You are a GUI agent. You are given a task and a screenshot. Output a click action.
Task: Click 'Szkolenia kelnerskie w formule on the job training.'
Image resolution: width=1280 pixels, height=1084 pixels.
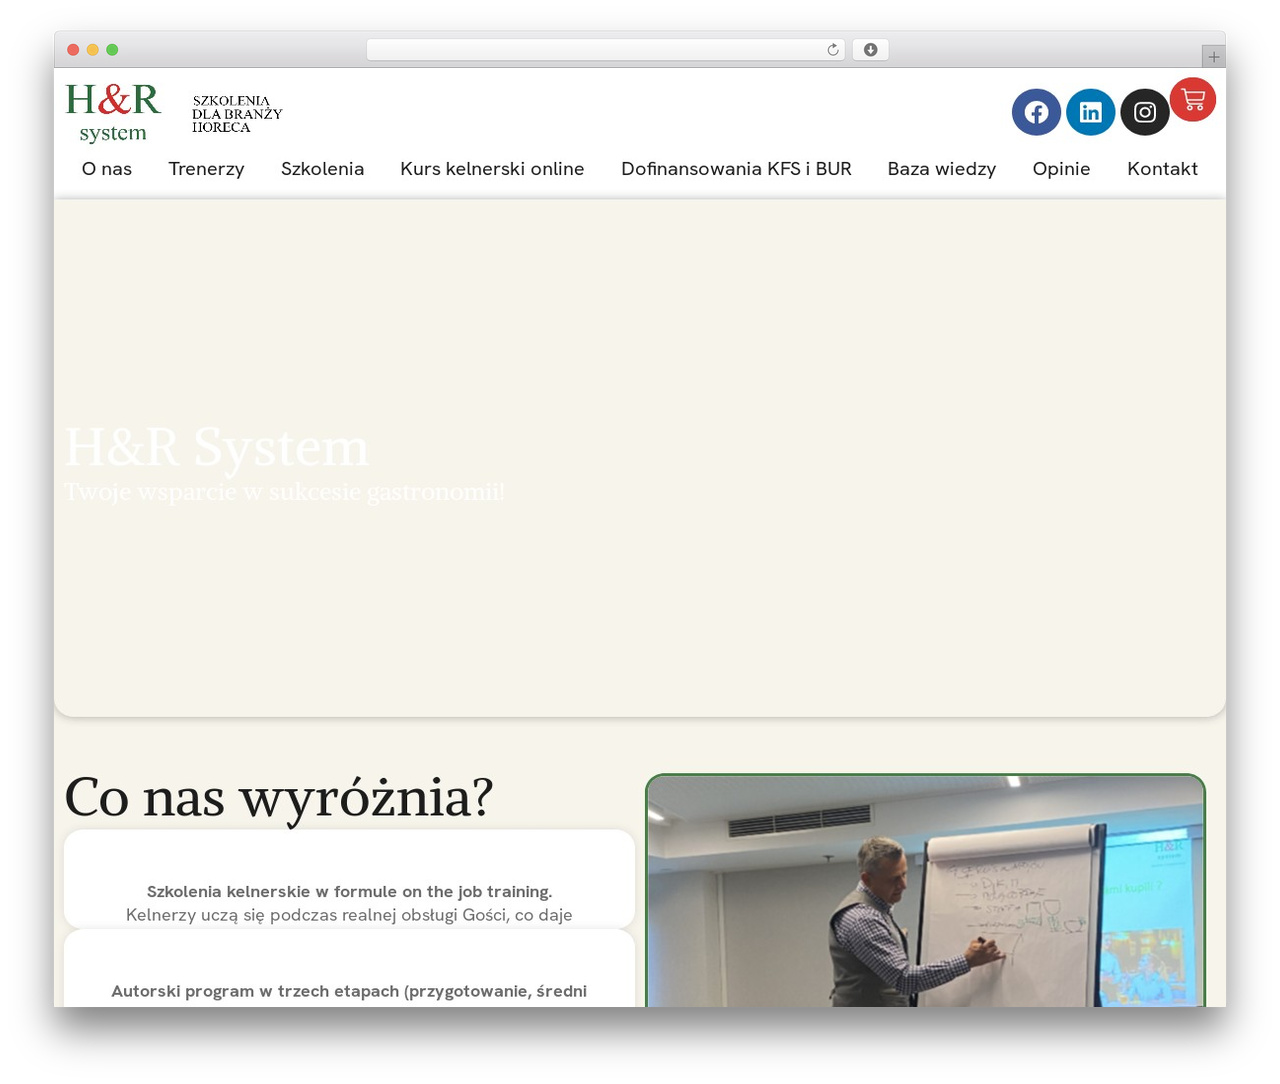[349, 891]
